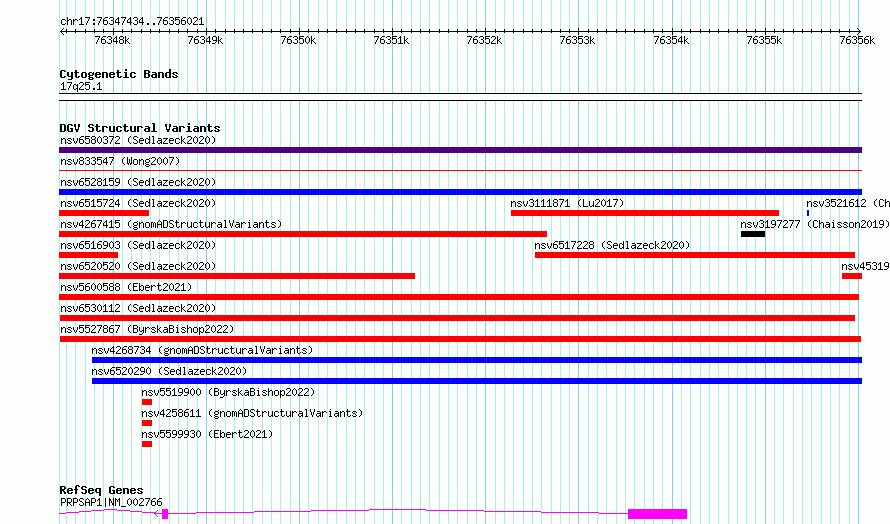
Task: Select the truncated nsv45319 variant label
Action: 866,266
